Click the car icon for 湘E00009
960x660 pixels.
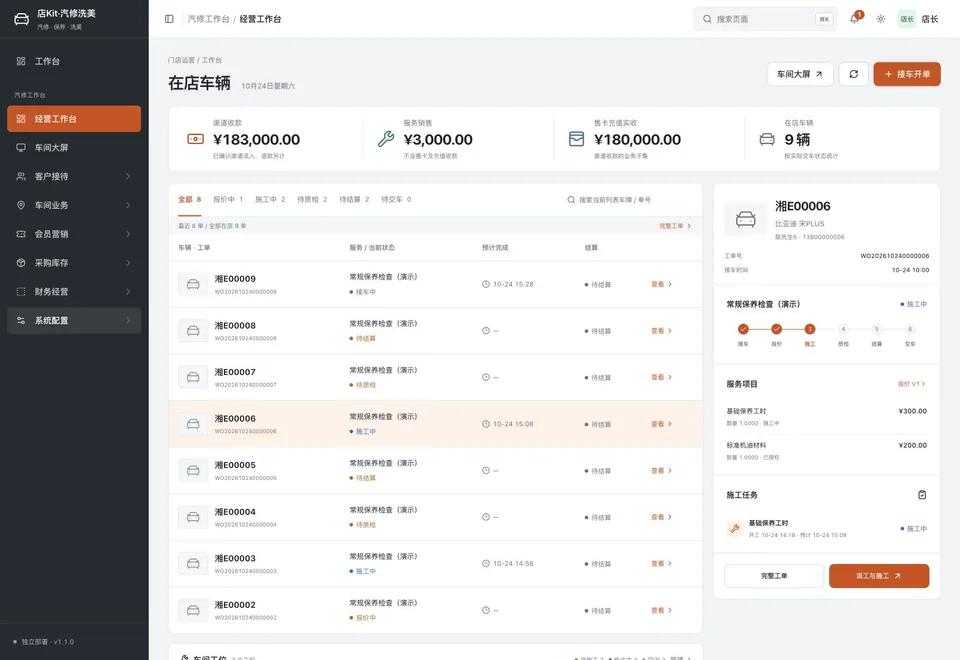click(193, 284)
